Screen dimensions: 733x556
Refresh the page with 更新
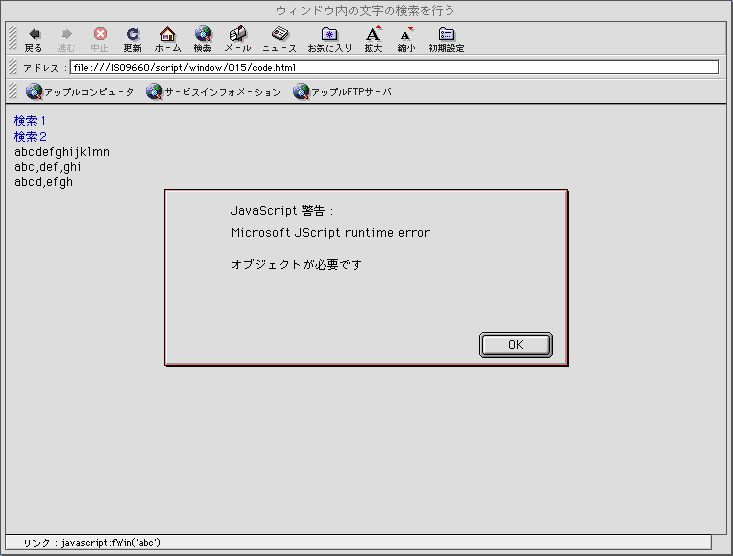click(132, 39)
